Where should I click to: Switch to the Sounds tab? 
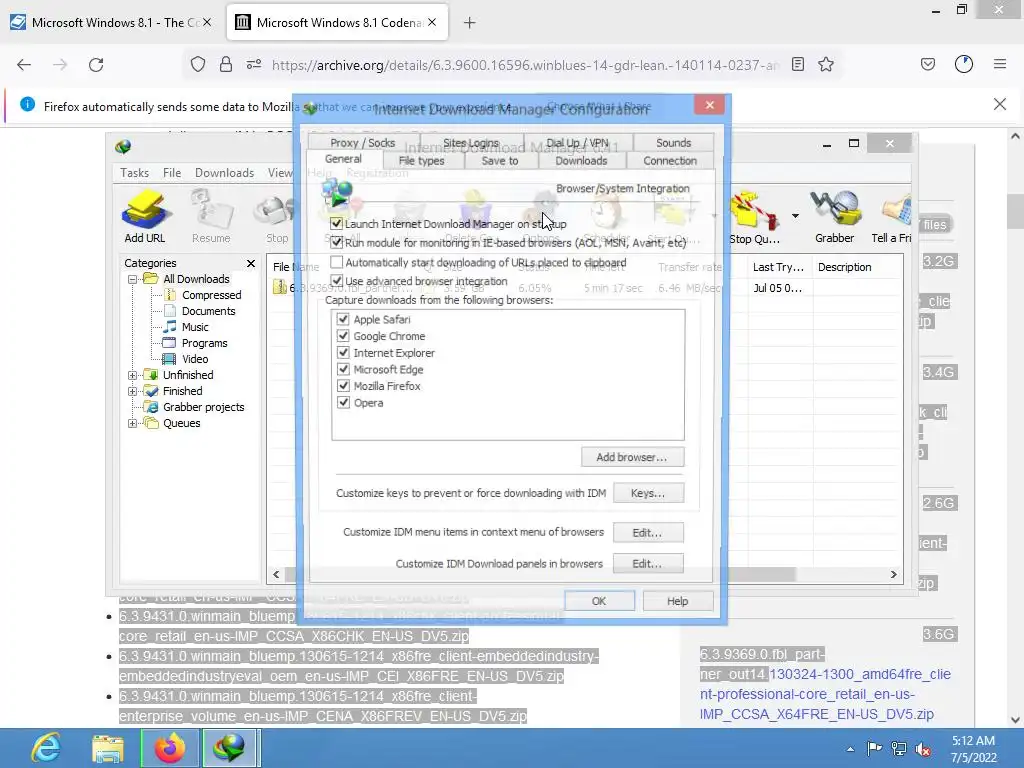tap(673, 142)
